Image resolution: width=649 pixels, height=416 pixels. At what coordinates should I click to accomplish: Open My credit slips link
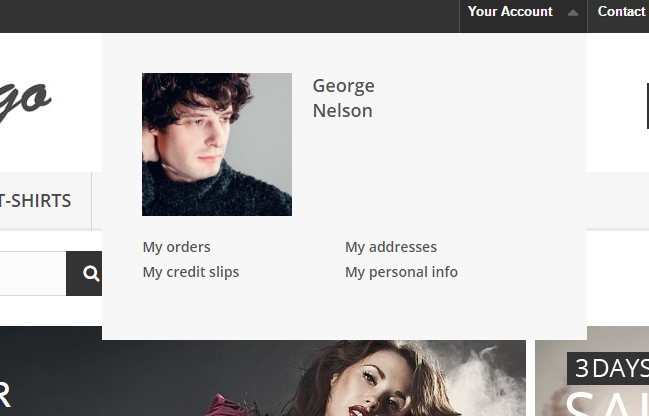(x=191, y=272)
